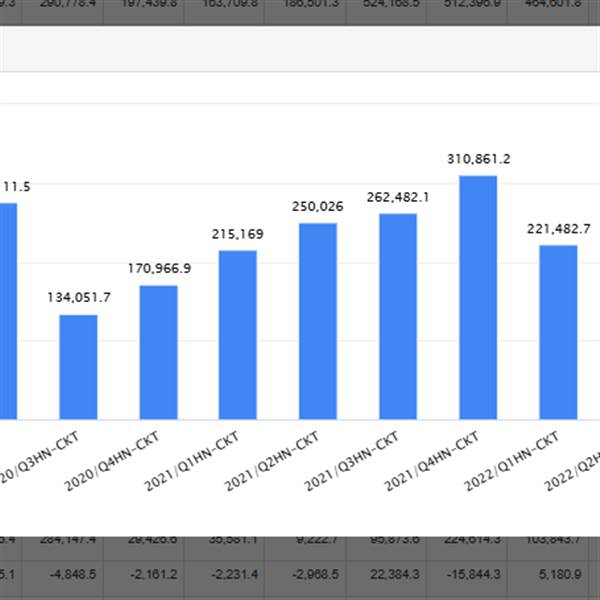Select the 2022/Q1HN-CKT bar
This screenshot has width=600, height=600.
point(558,332)
